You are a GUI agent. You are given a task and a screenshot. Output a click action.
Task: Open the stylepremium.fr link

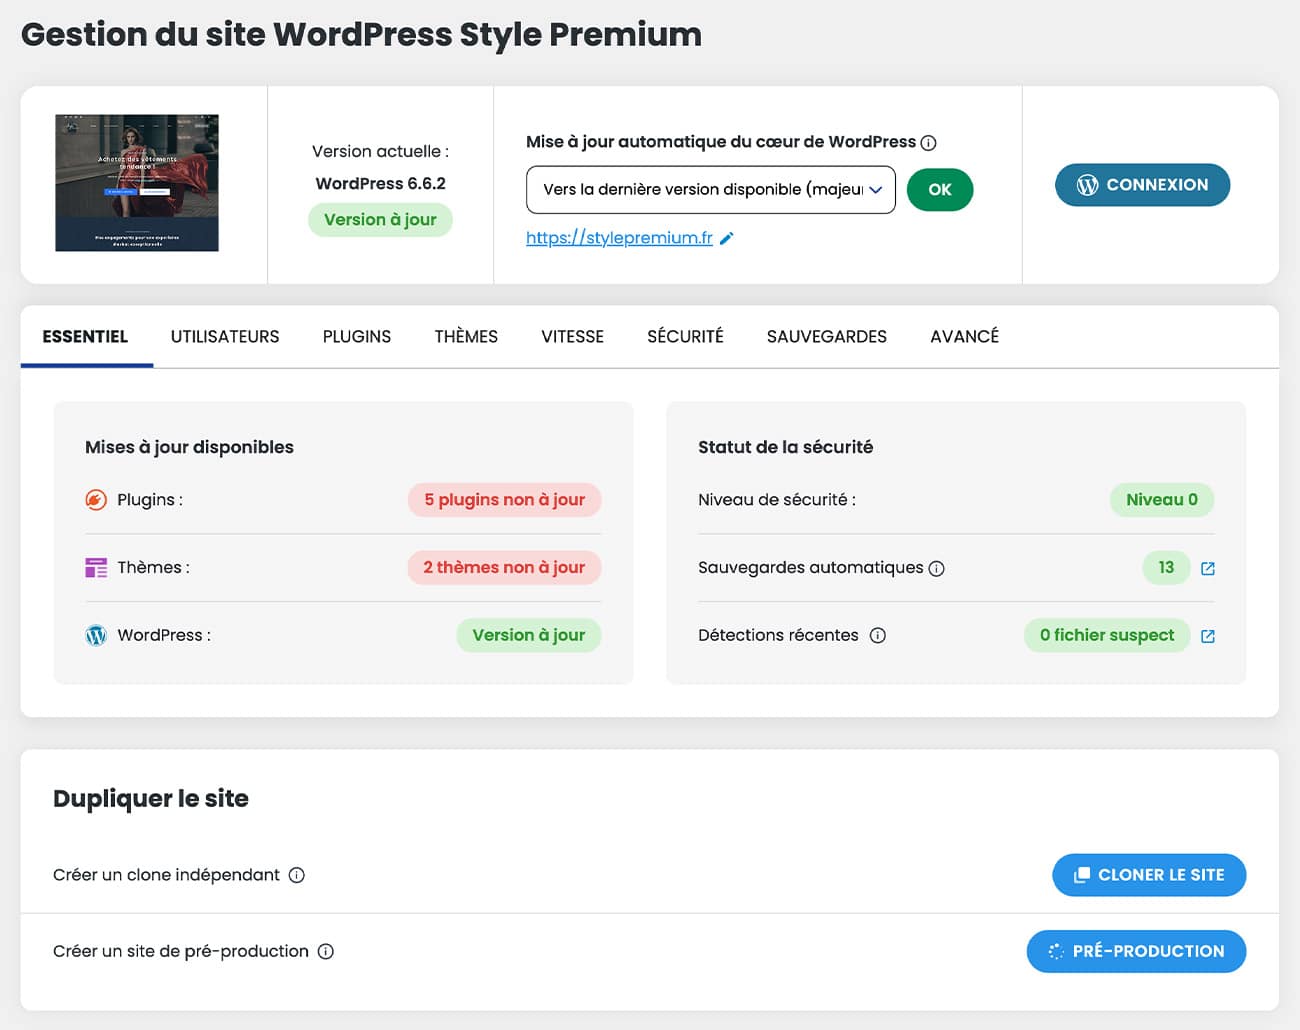(618, 238)
